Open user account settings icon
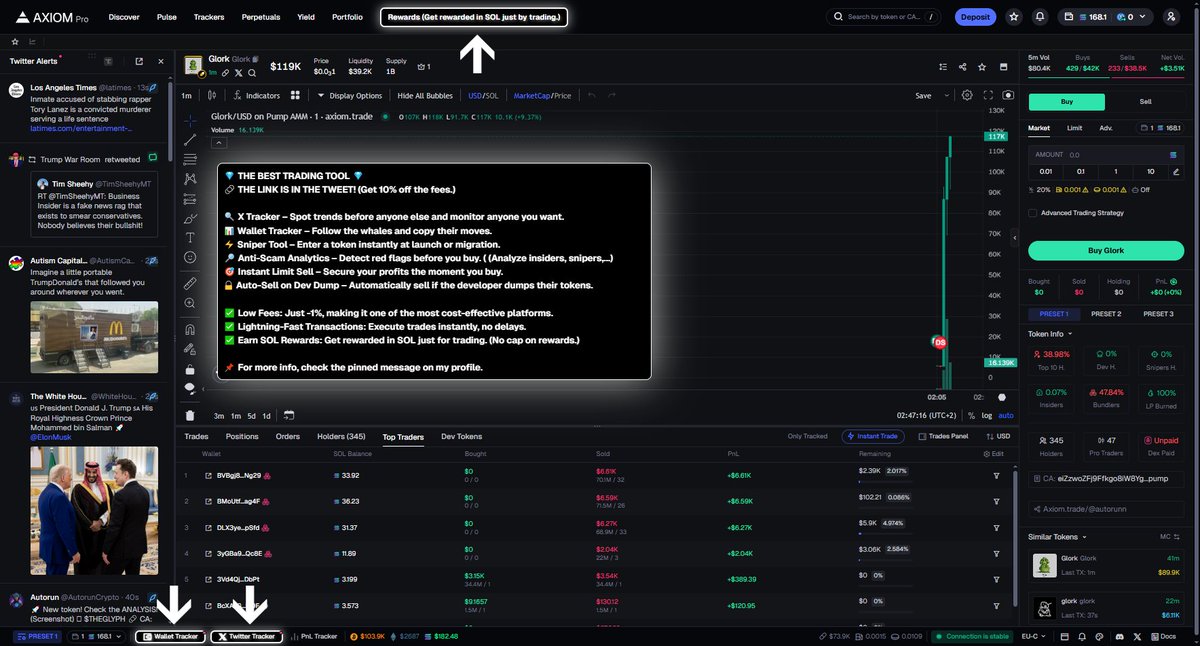 pyautogui.click(x=1171, y=17)
